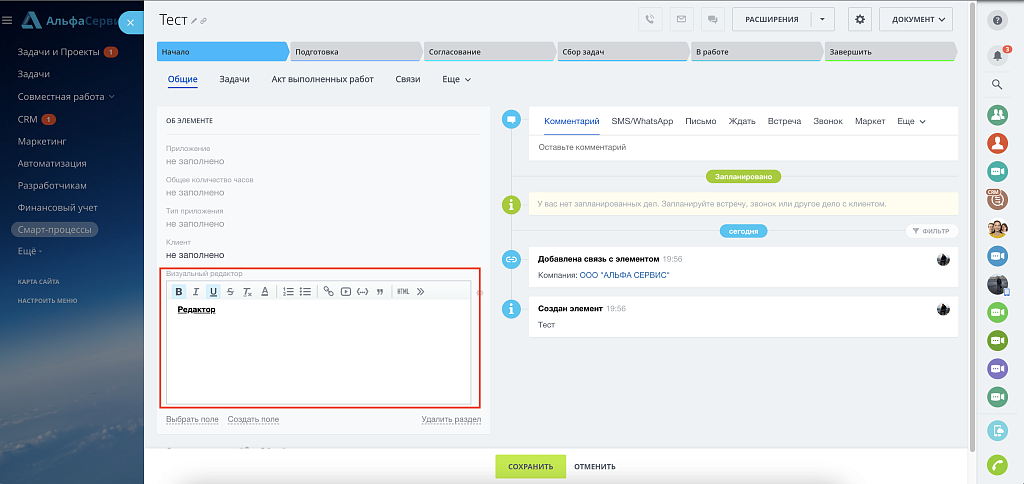Open the Расширения dropdown arrow

tap(822, 19)
